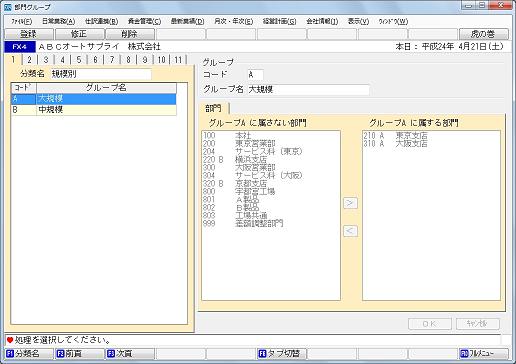This screenshot has width=516, height=364.
Task: Click the > add-to-group arrow button
Action: coord(350,203)
